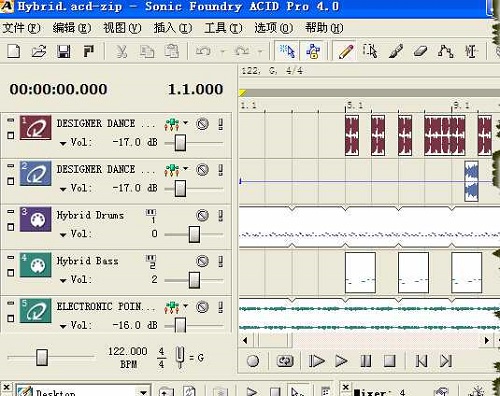Open the 文件(F) menu
The image size is (500, 396).
click(22, 28)
